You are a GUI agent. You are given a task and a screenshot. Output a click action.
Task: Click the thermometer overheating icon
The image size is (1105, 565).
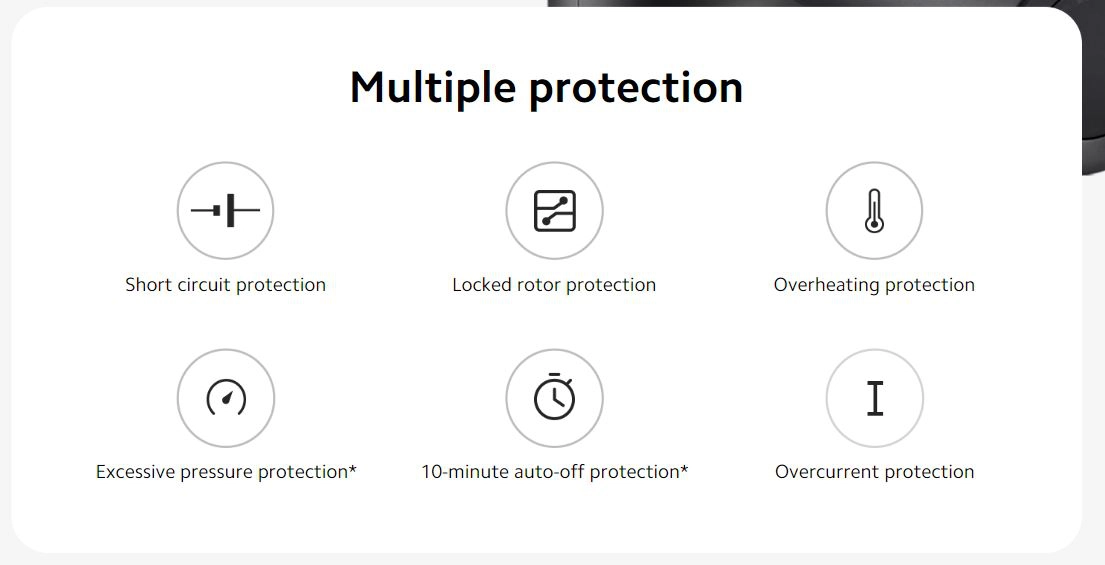pos(874,210)
